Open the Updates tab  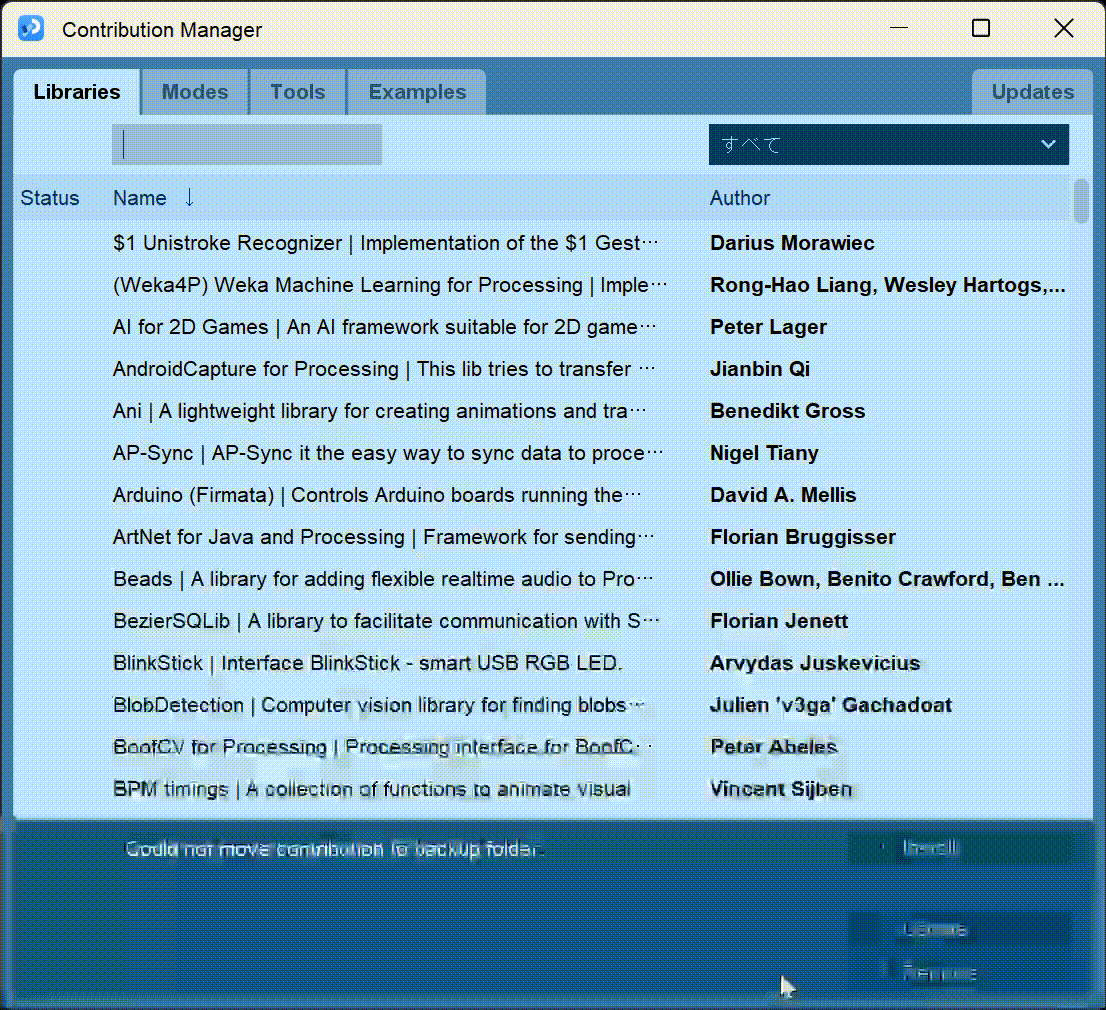click(x=1033, y=92)
